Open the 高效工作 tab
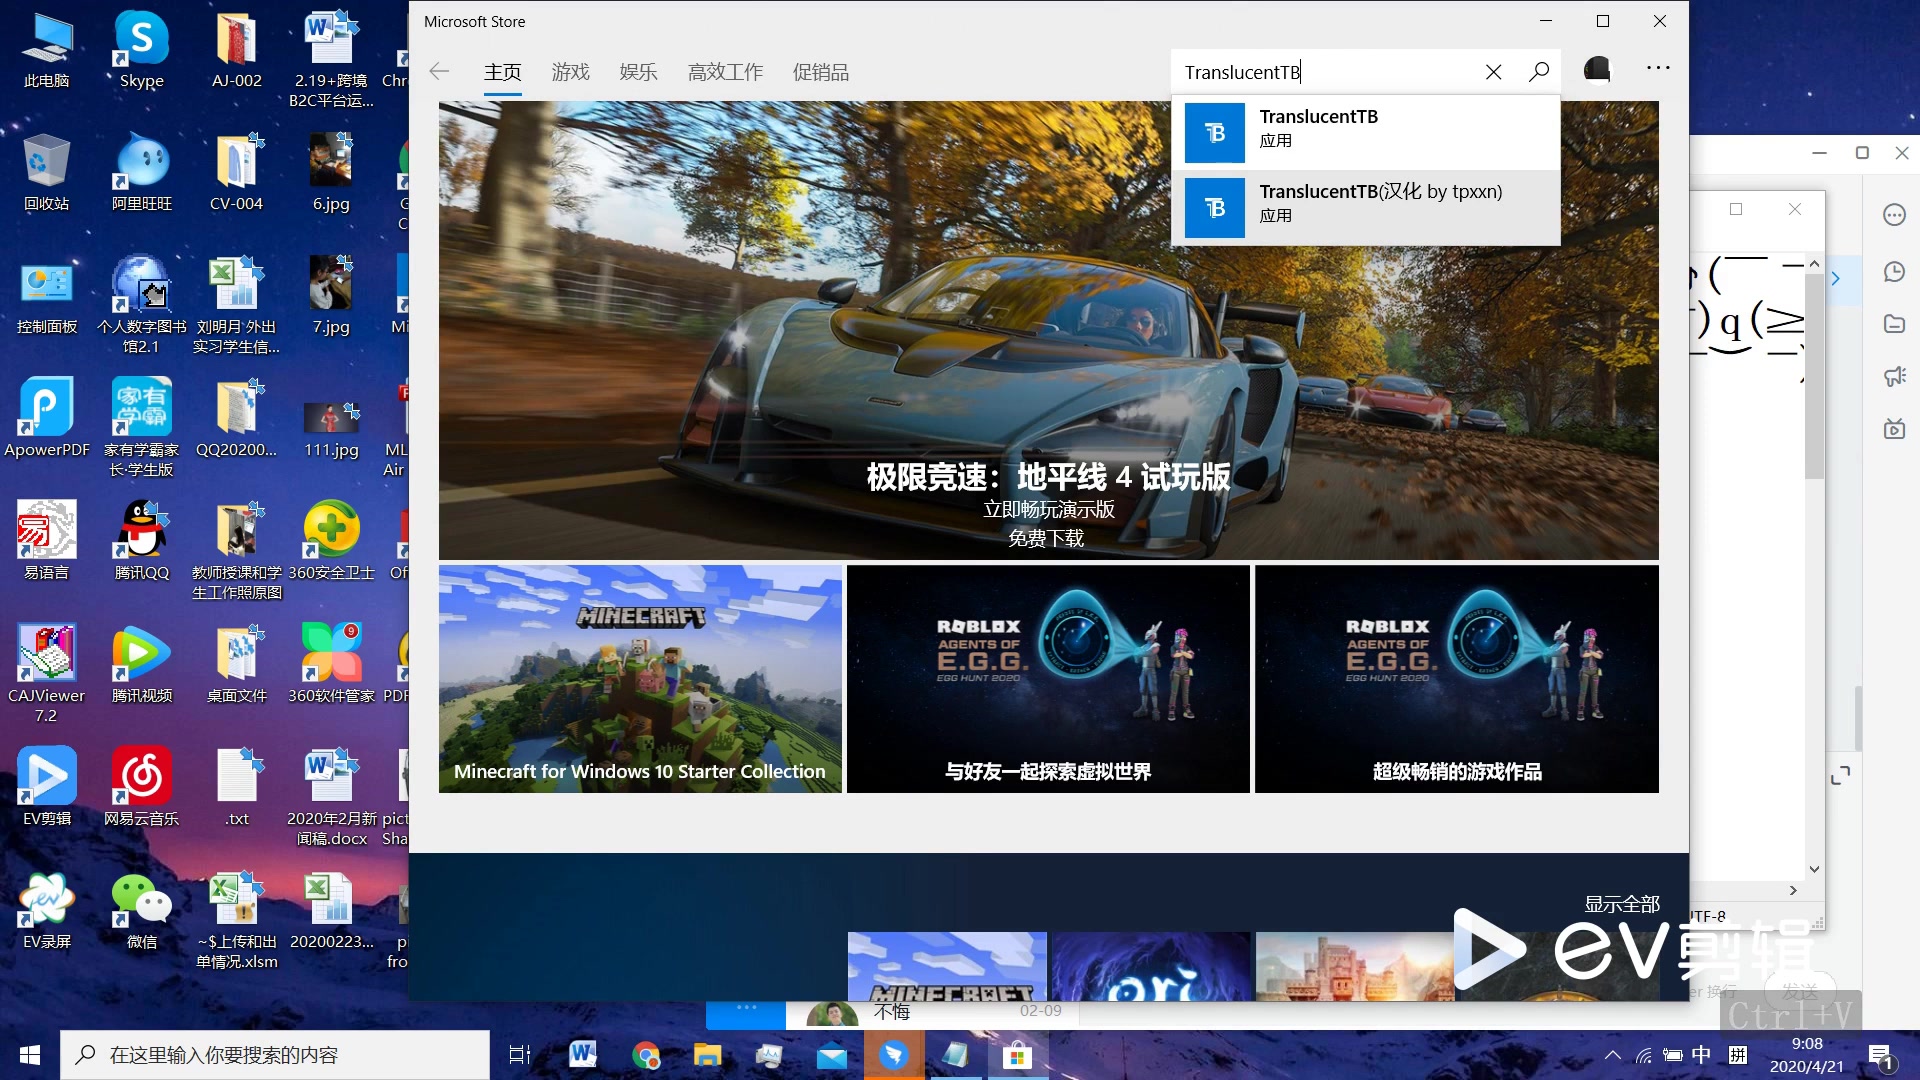The image size is (1920, 1080). coord(725,72)
